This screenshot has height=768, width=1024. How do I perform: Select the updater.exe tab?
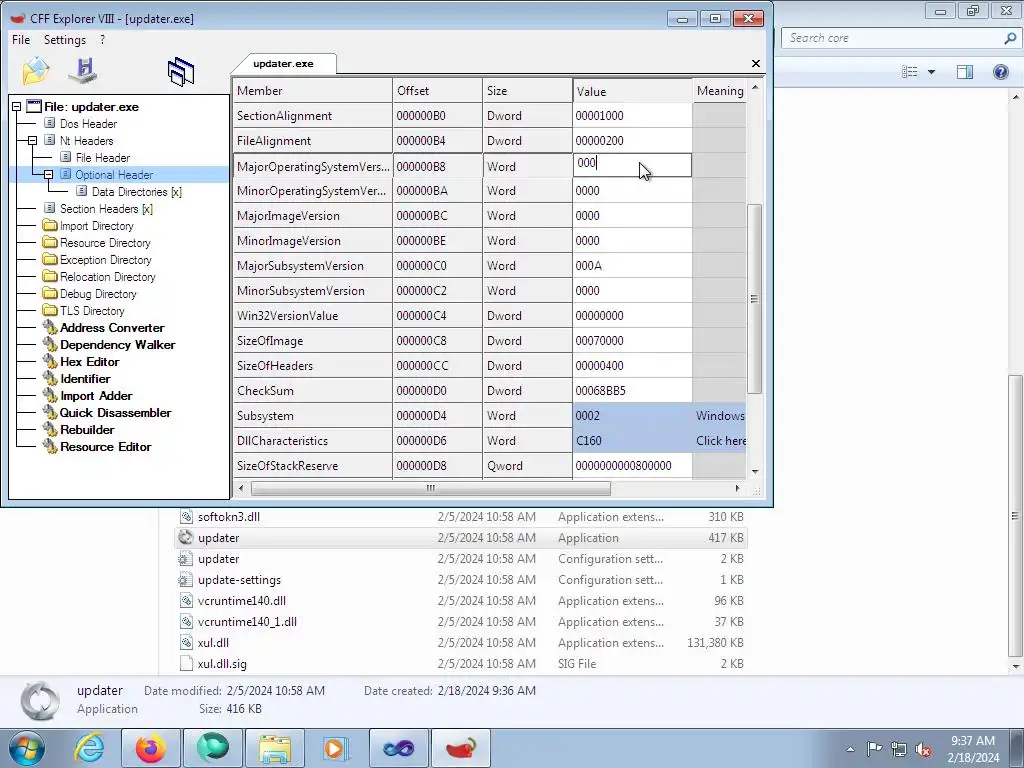[283, 63]
